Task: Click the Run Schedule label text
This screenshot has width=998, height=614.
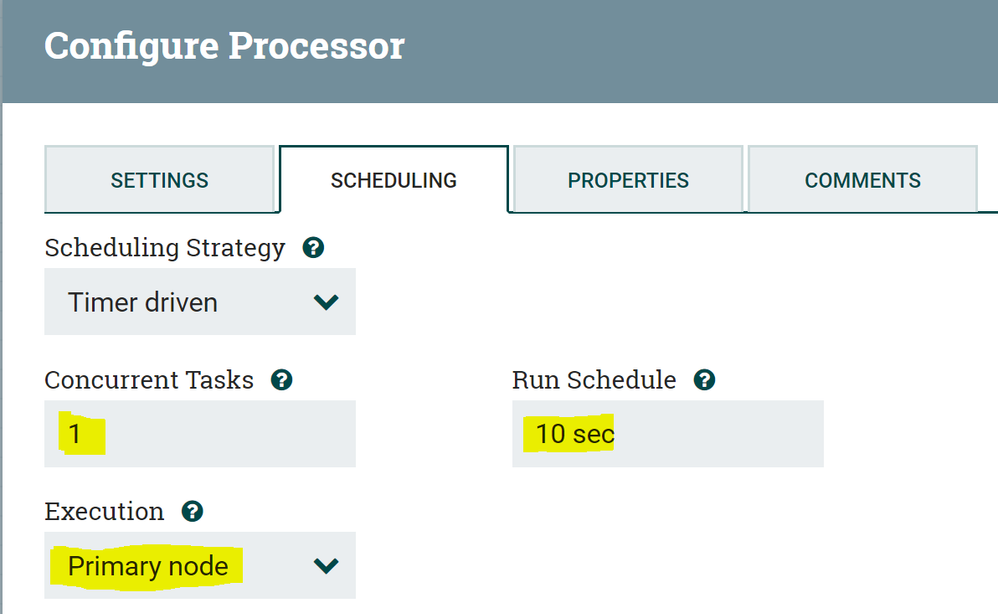Action: point(594,380)
